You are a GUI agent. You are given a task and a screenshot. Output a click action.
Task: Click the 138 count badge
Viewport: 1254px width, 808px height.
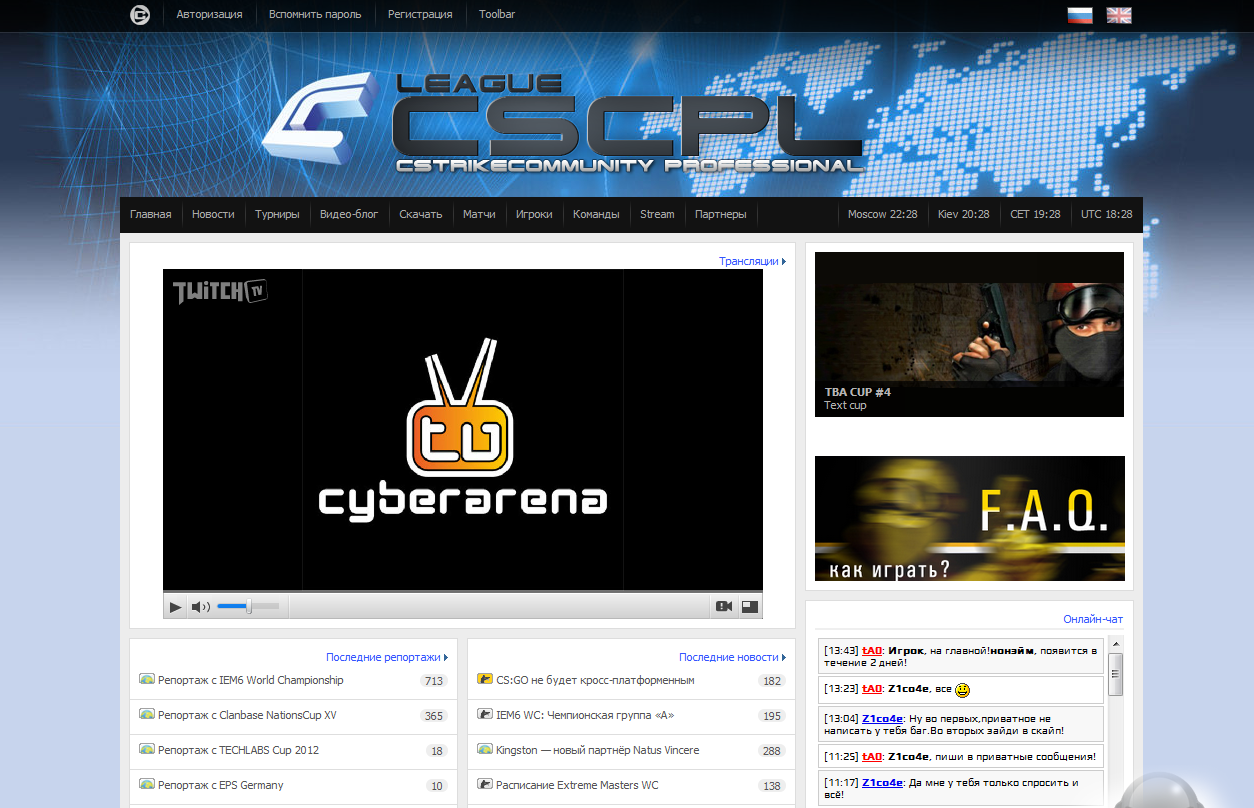point(772,786)
